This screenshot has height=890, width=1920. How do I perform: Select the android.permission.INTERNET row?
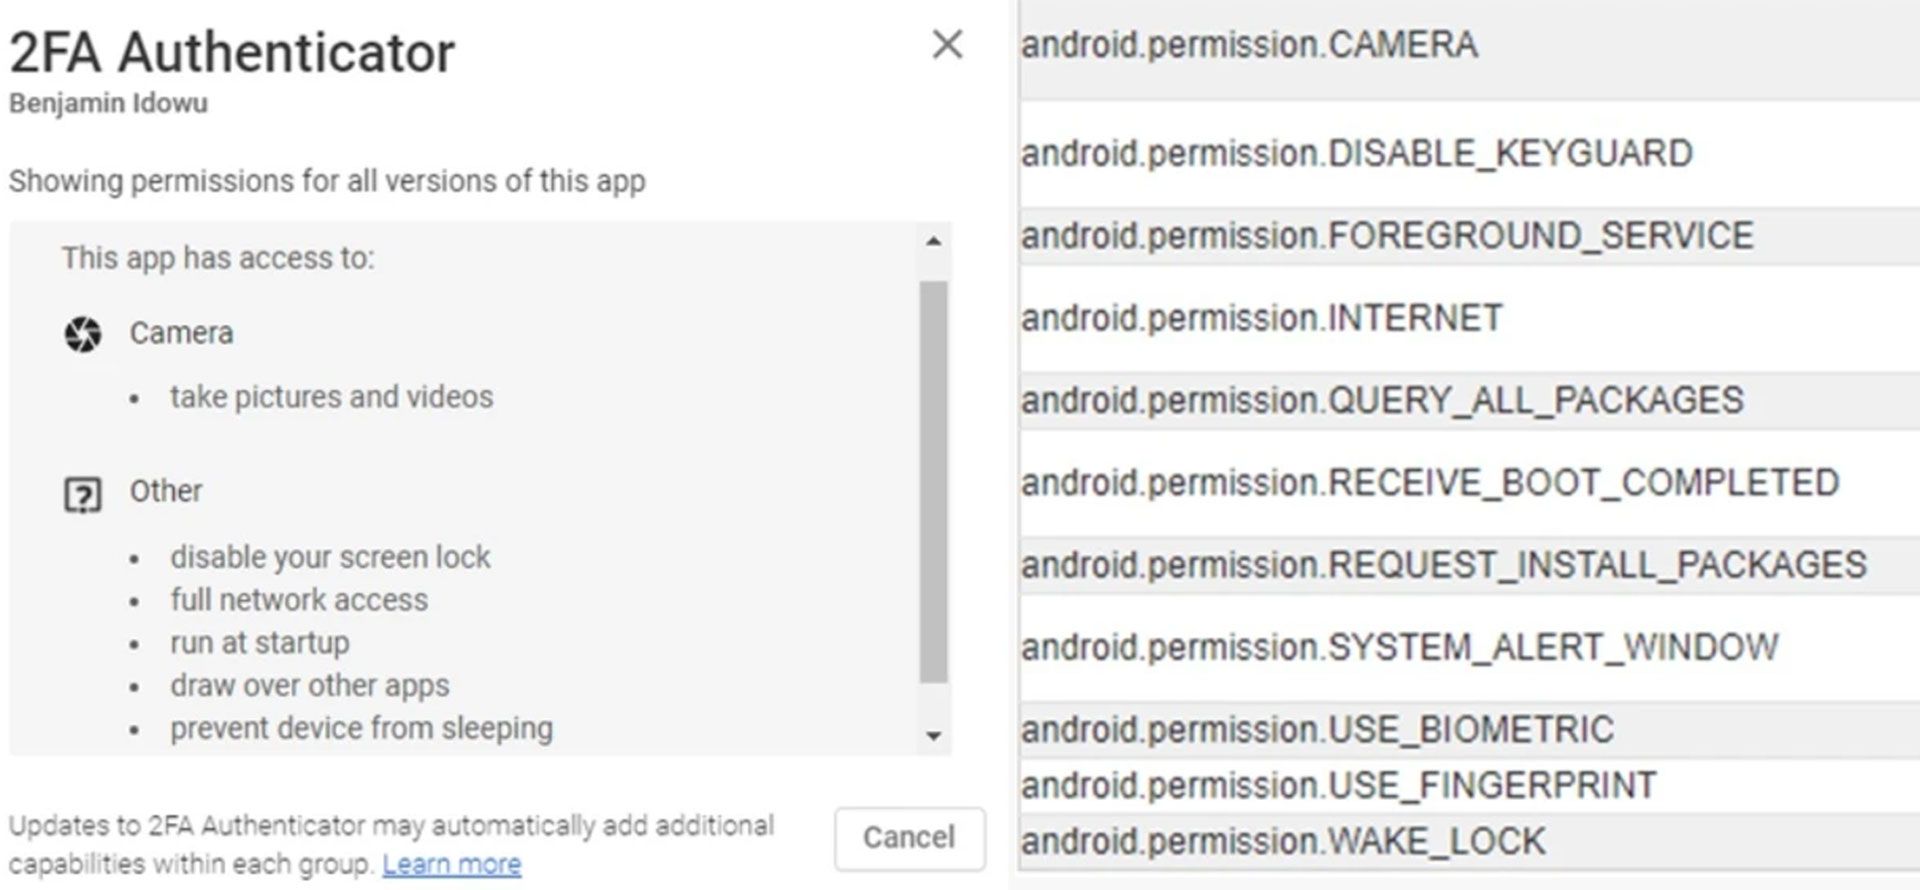[x=1469, y=318]
